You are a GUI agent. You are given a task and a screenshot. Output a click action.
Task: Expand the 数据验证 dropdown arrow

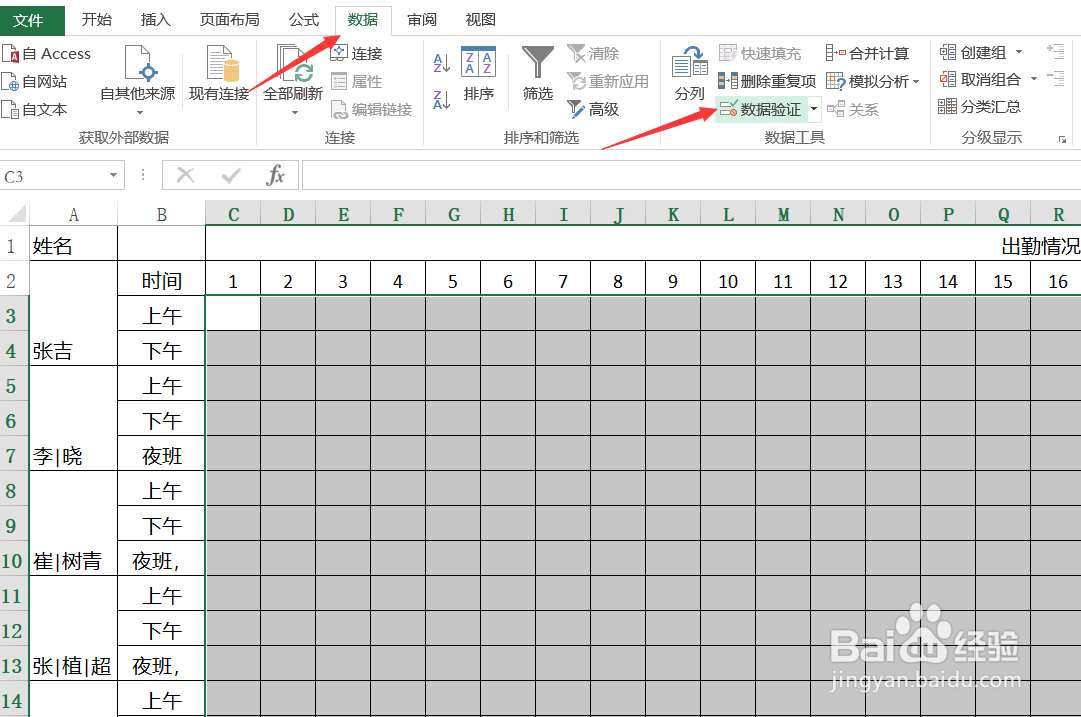point(813,109)
